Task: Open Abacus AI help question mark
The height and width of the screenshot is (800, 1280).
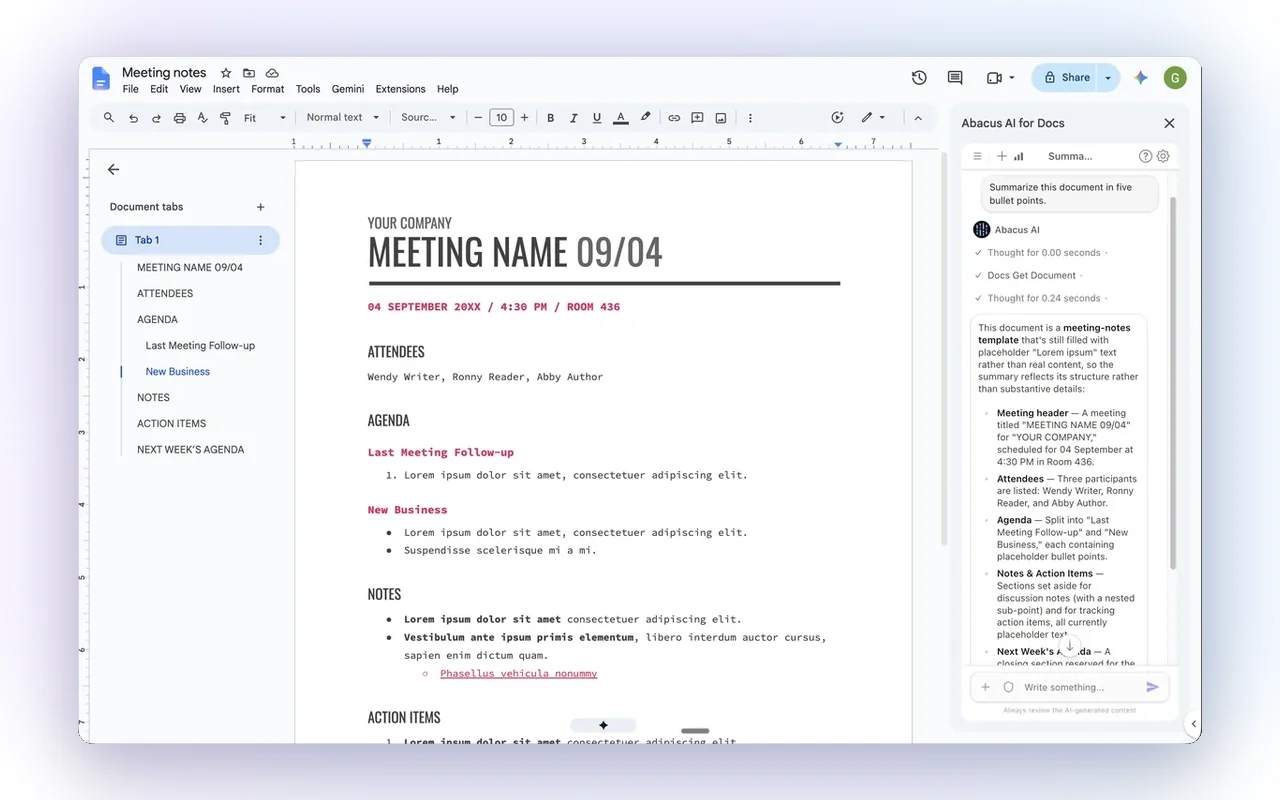Action: click(x=1146, y=156)
